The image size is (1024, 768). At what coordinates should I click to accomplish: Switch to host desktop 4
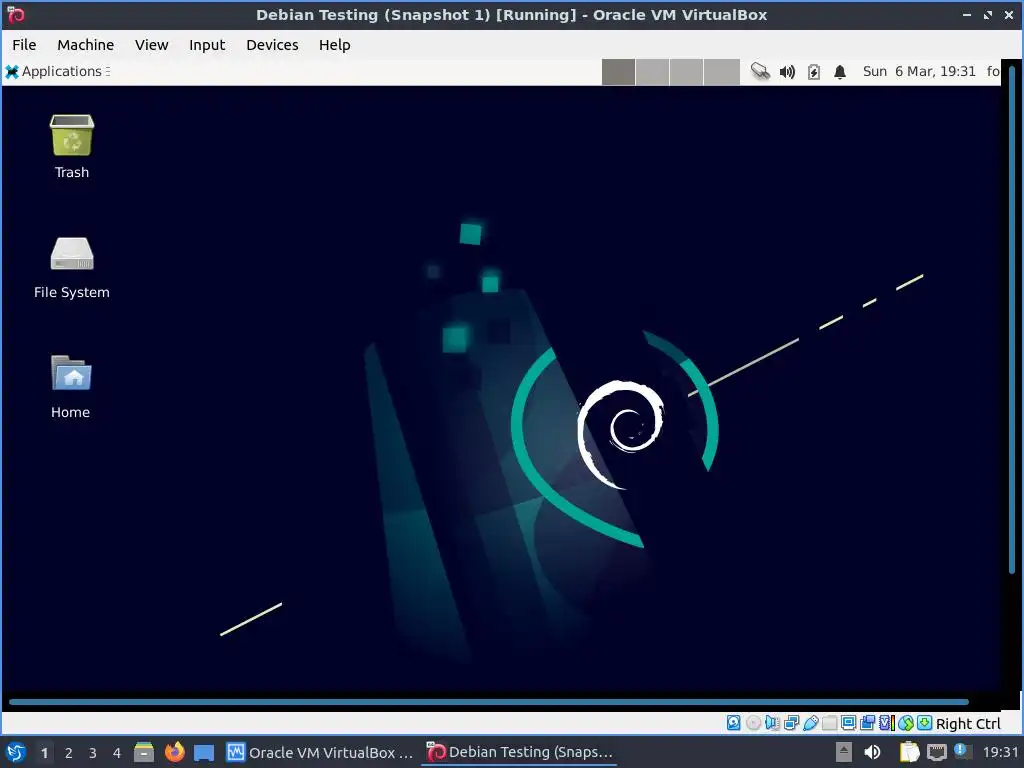117,753
